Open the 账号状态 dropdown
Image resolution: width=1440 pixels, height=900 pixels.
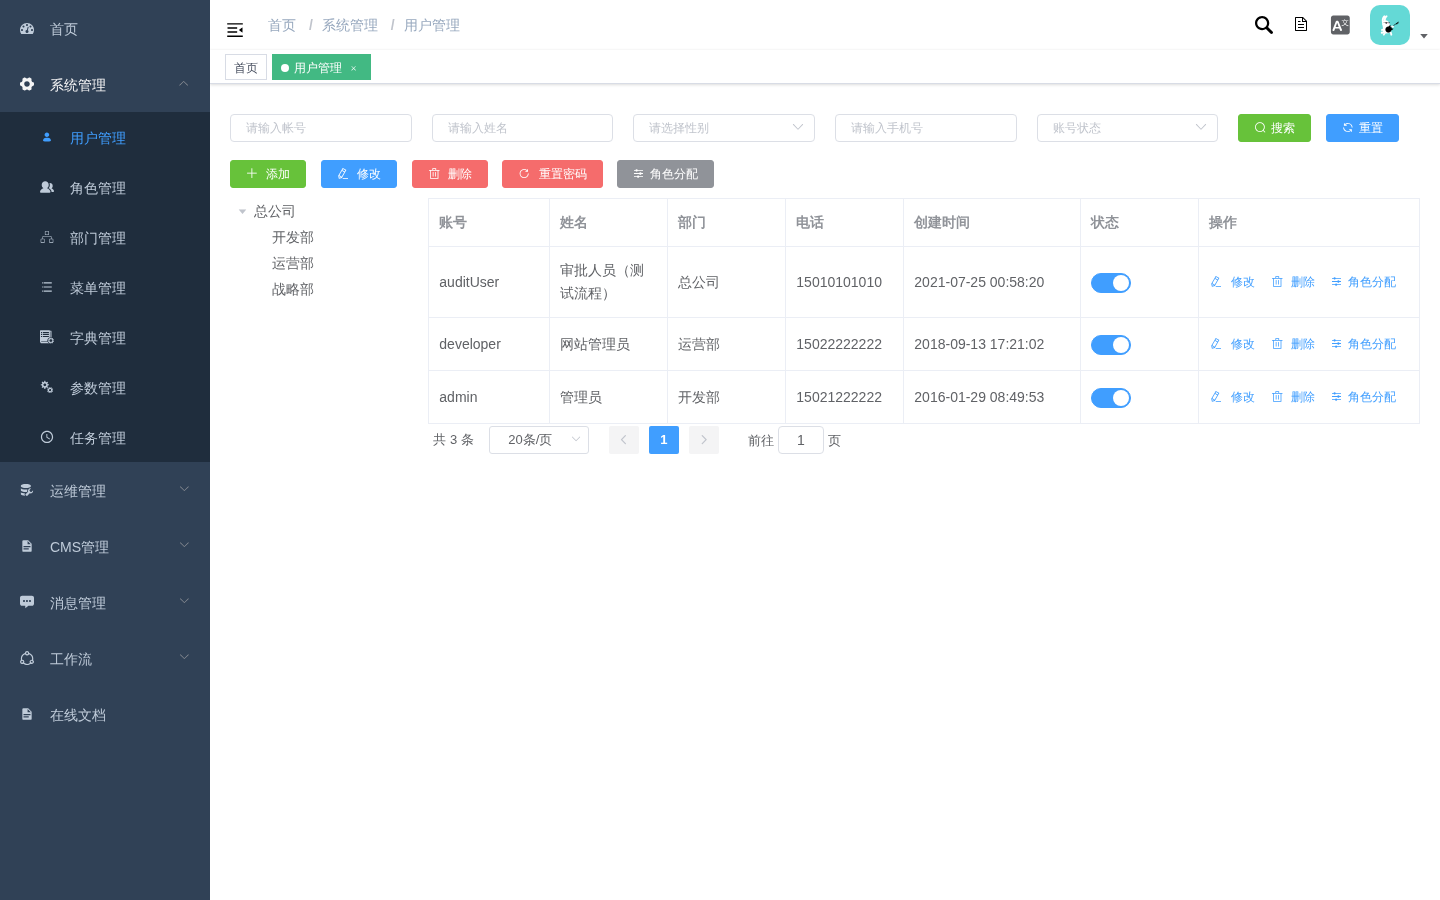(1127, 128)
